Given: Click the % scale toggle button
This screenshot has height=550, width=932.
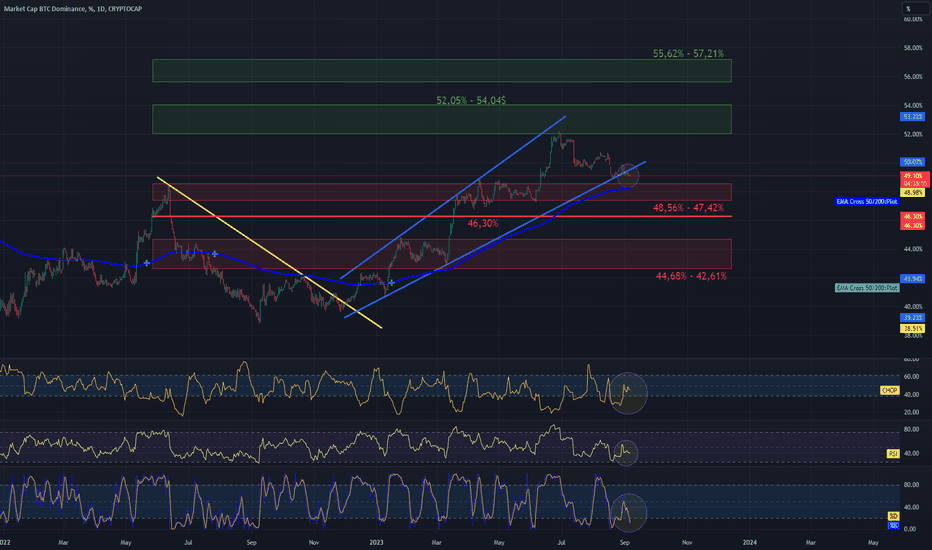Looking at the screenshot, I should 913,8.
